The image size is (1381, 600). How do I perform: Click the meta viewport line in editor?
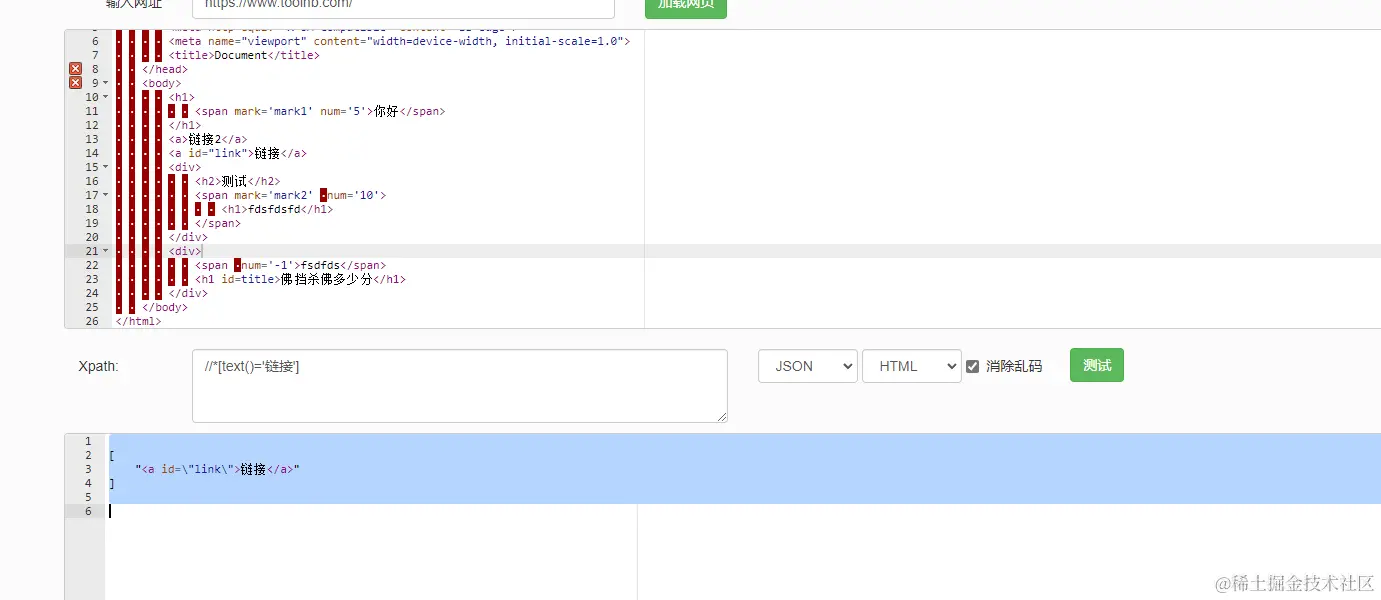click(x=399, y=41)
